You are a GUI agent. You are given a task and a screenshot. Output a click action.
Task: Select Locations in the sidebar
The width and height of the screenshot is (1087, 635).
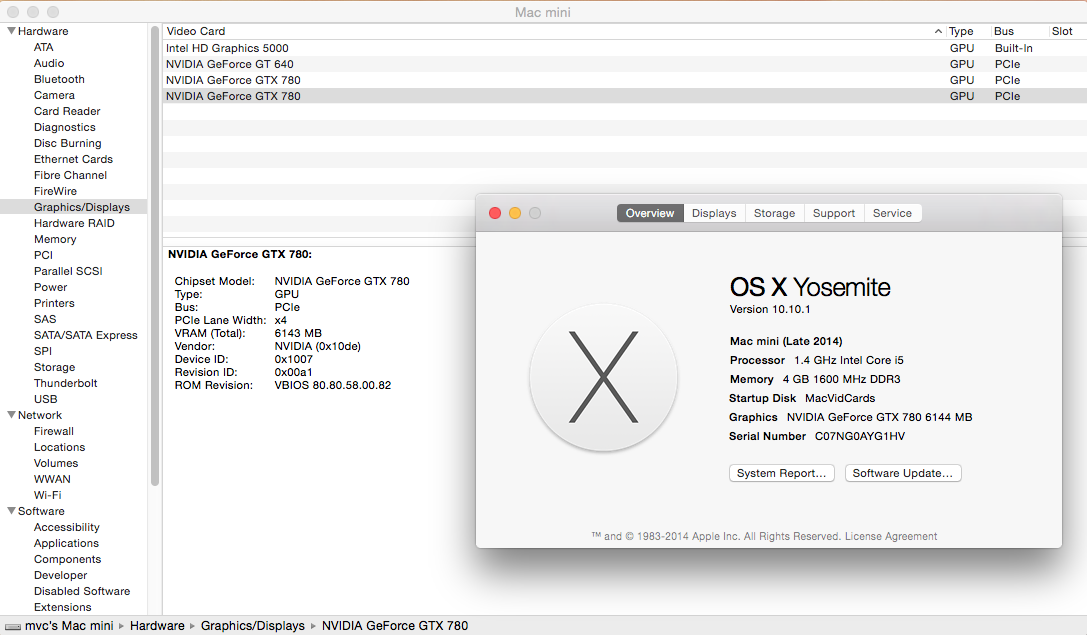(59, 447)
